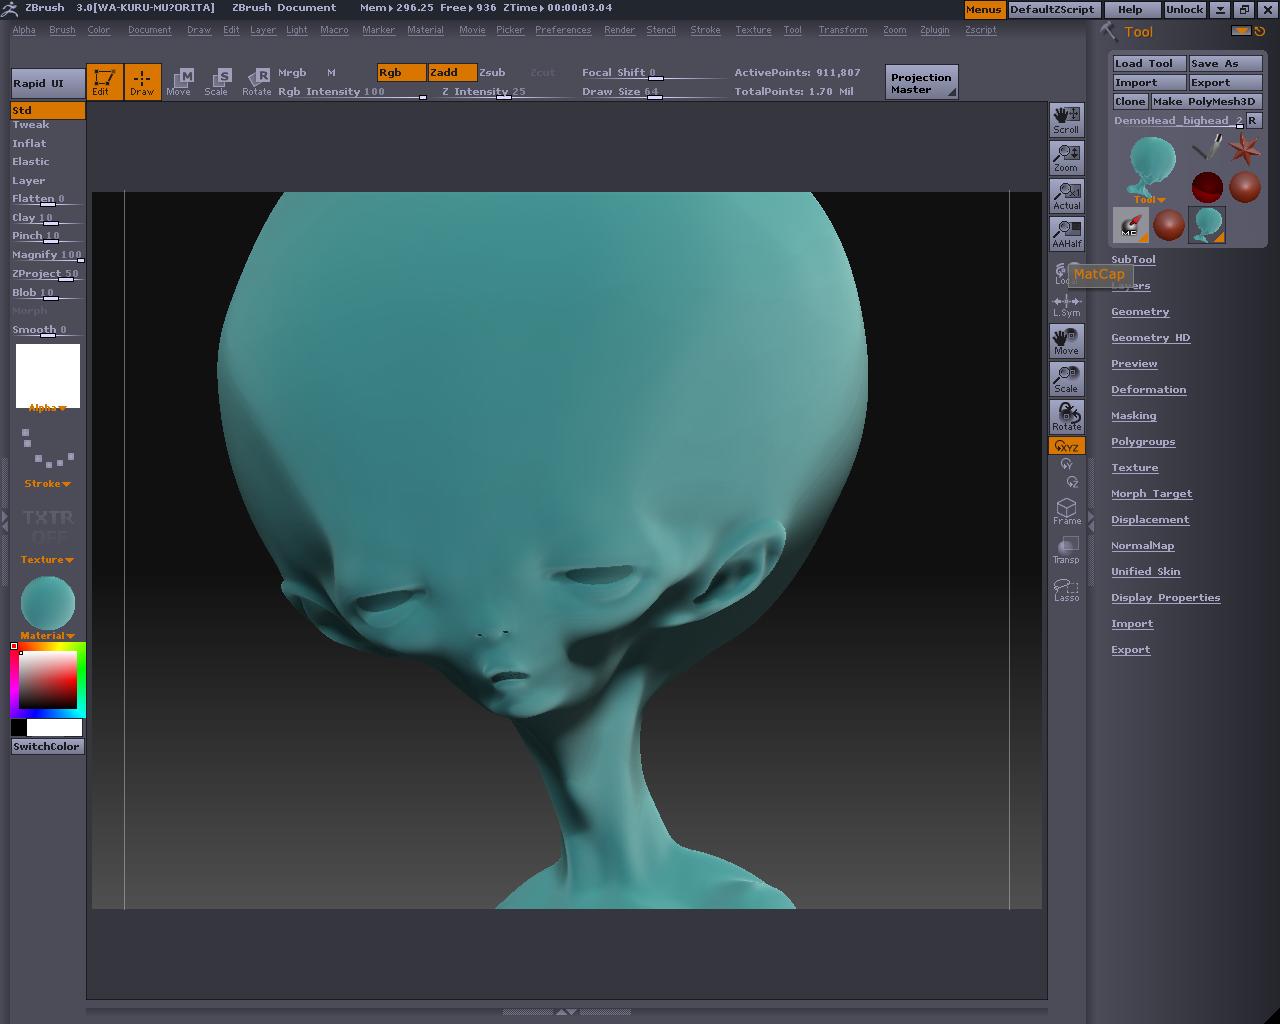Pick a color in the color picker square
Screen dimensions: 1280x1024
click(48, 680)
